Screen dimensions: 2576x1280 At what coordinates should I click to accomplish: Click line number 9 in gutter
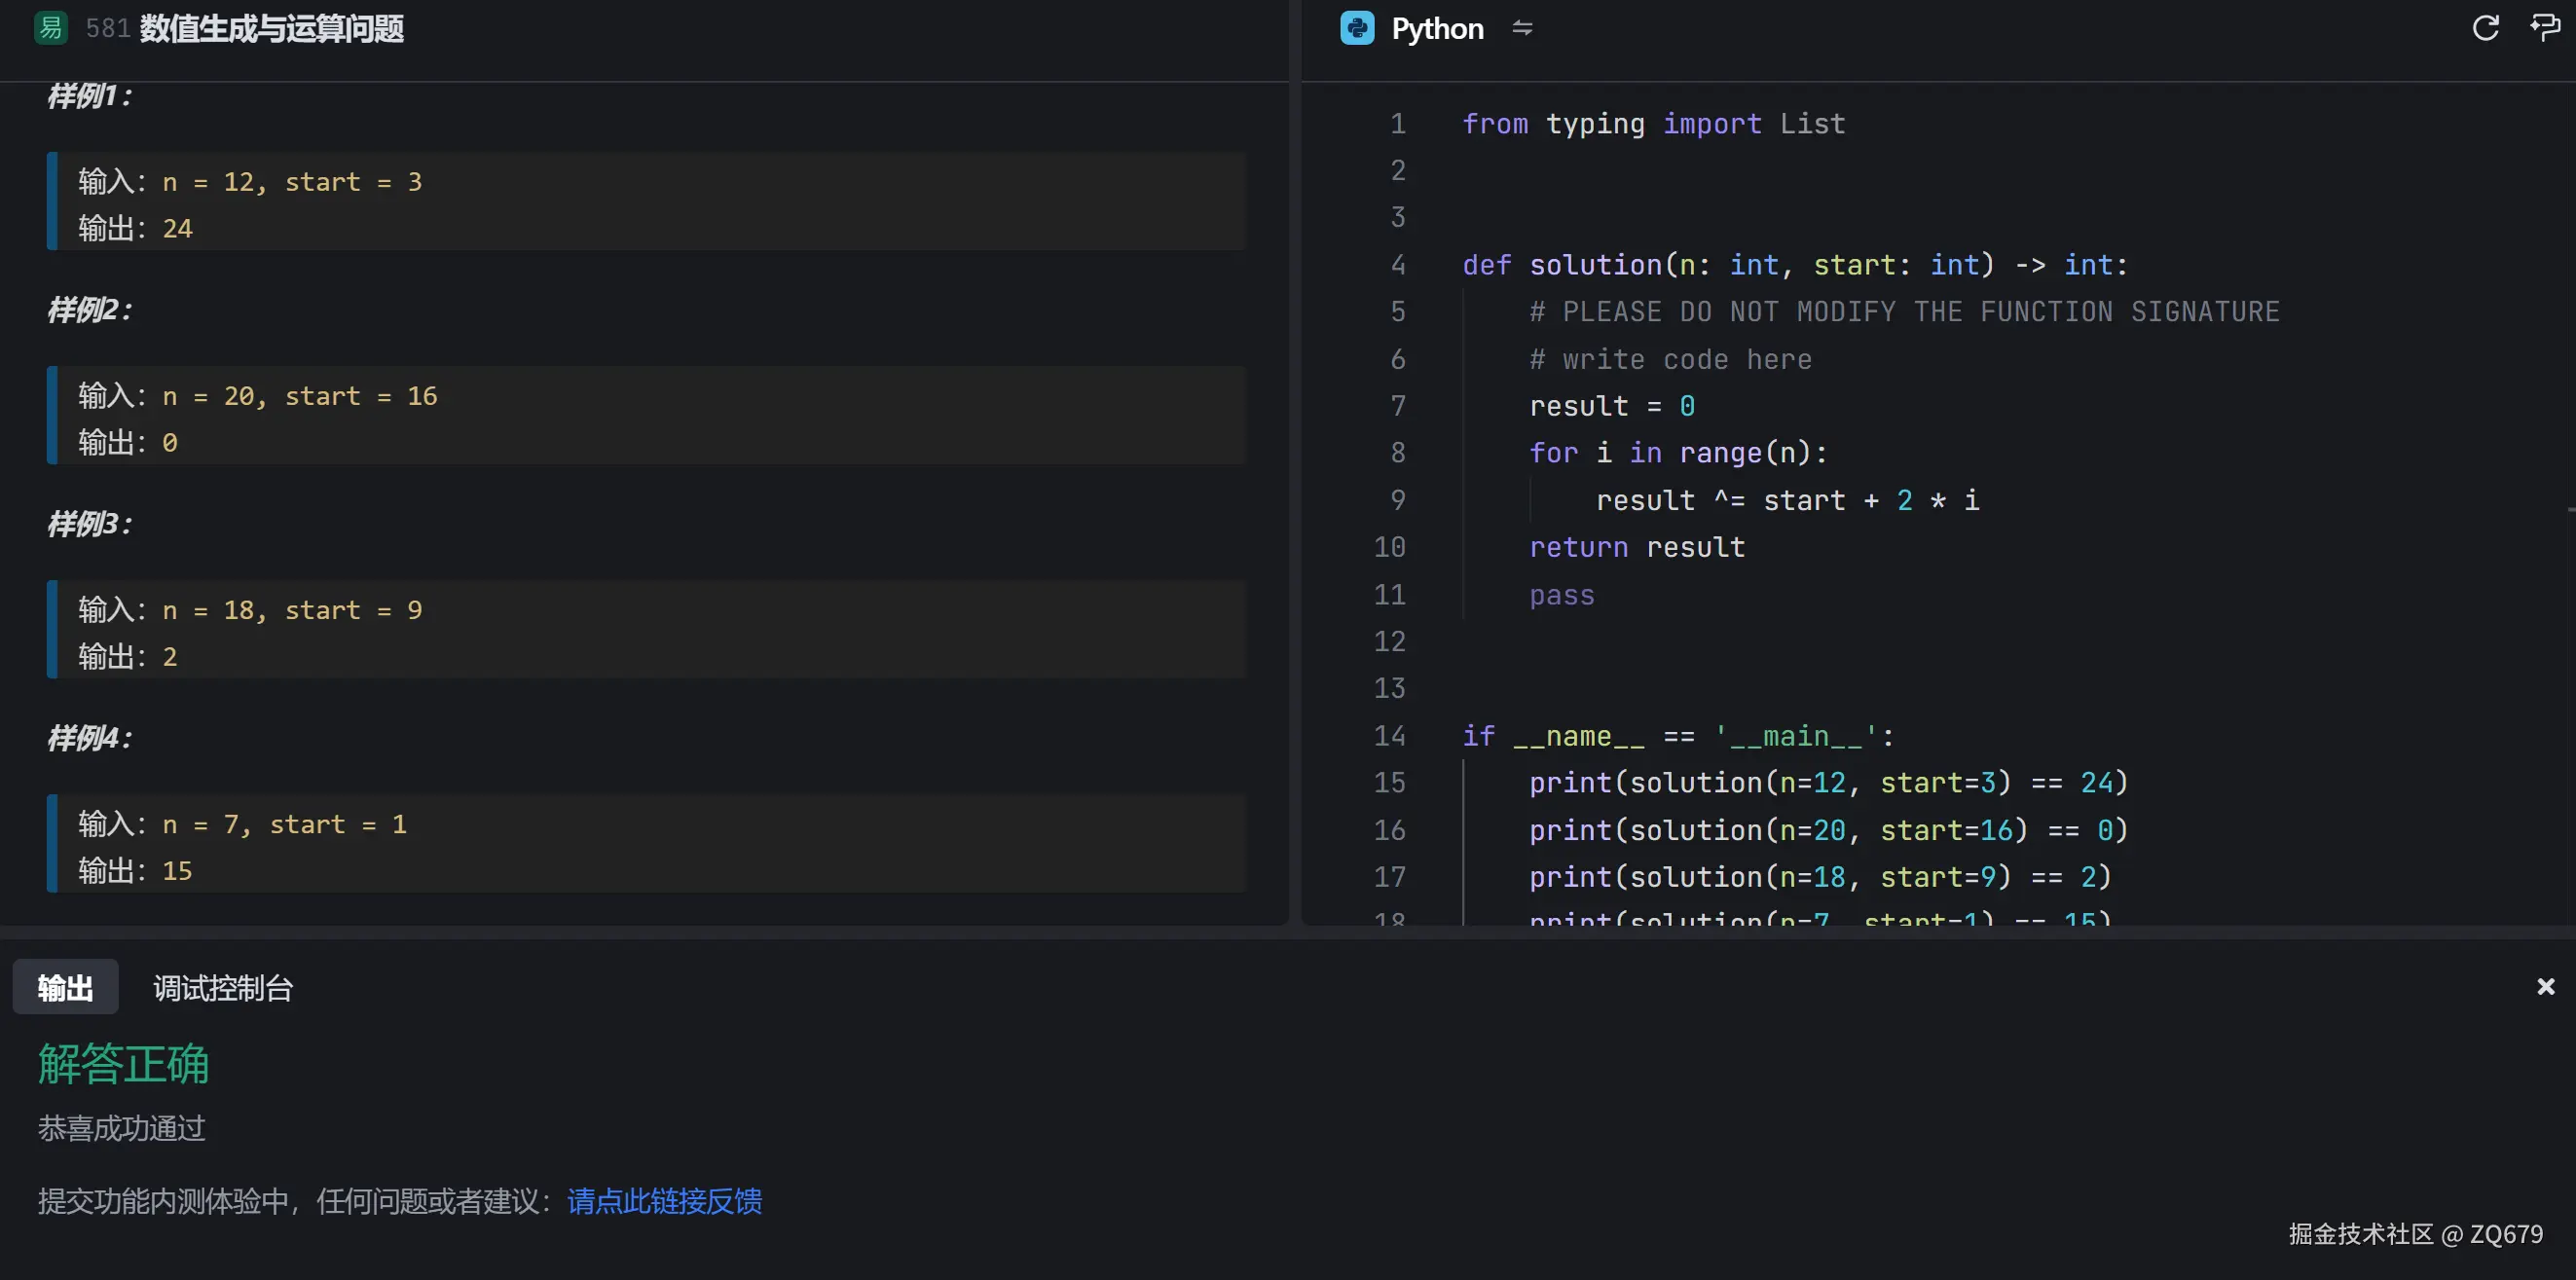(1397, 500)
